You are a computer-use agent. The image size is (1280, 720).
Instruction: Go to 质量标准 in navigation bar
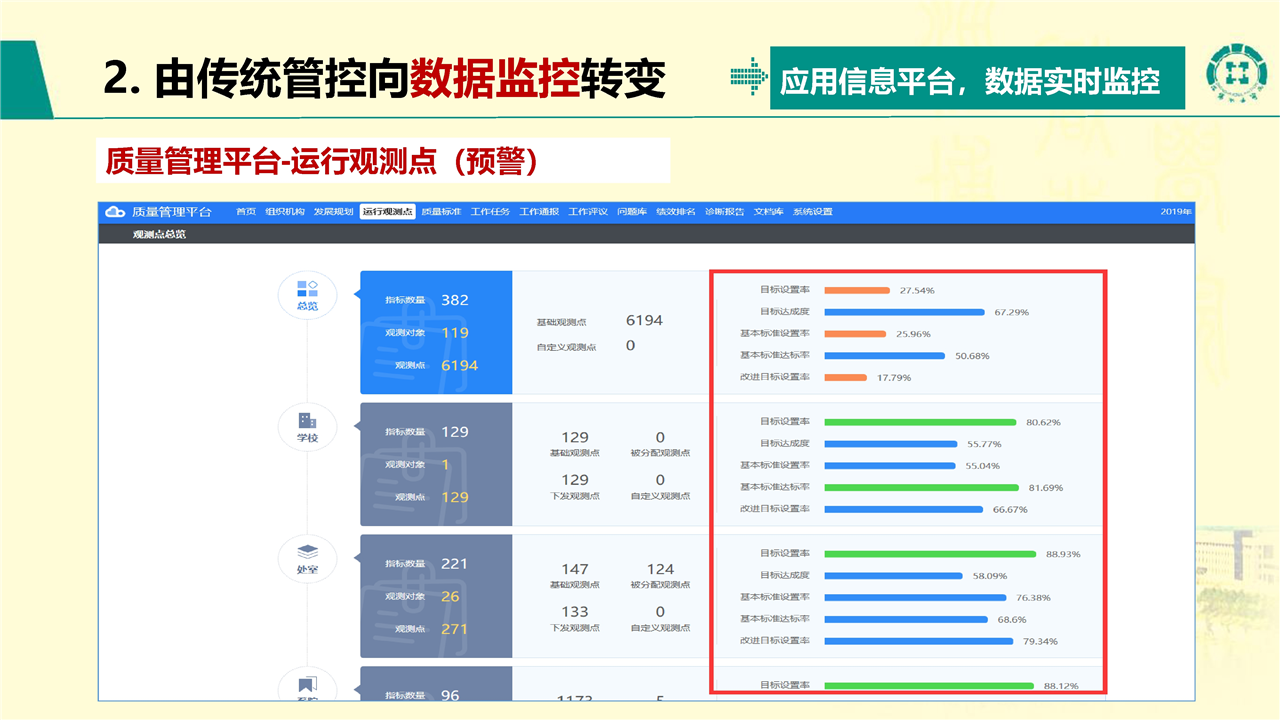click(x=441, y=212)
